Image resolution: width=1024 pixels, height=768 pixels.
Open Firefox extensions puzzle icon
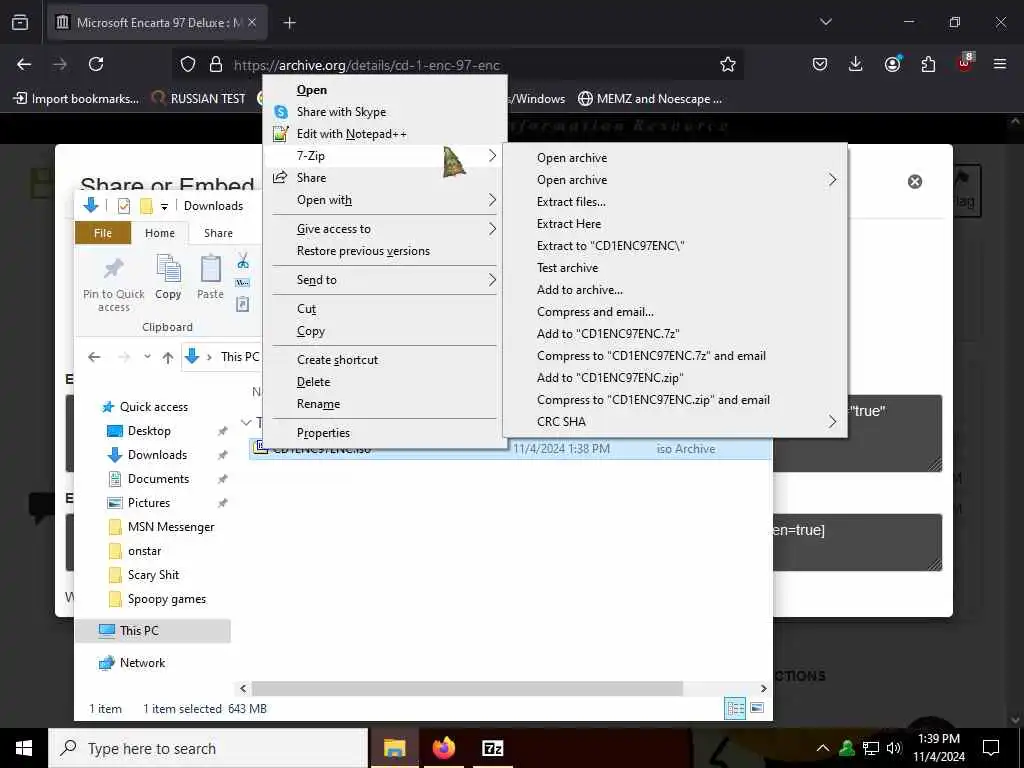928,64
